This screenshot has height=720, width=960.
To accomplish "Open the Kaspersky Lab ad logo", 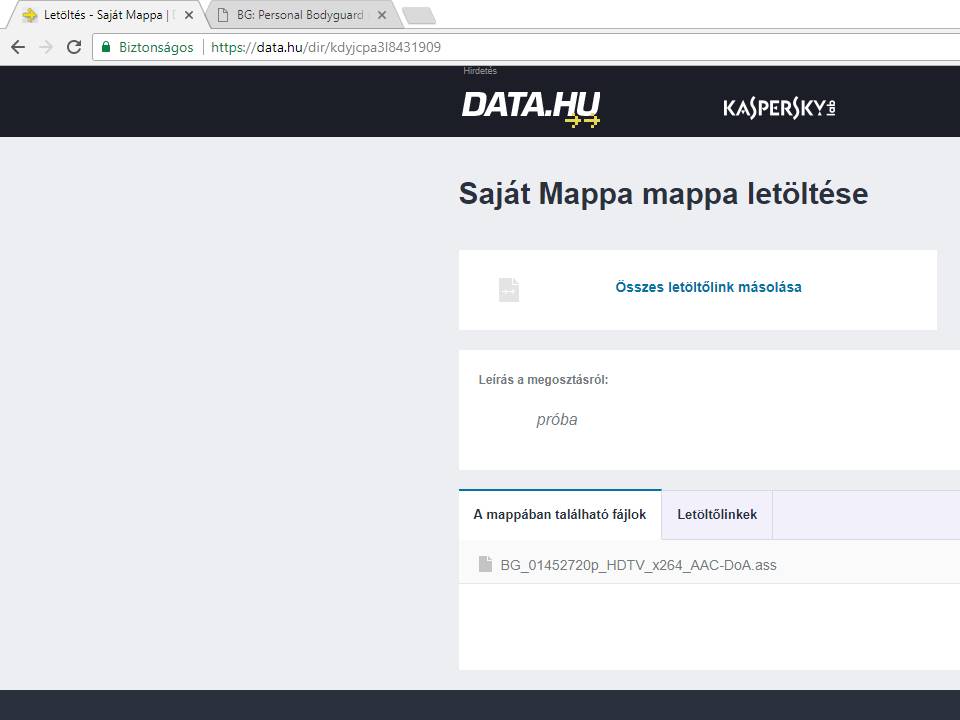I will coord(779,107).
